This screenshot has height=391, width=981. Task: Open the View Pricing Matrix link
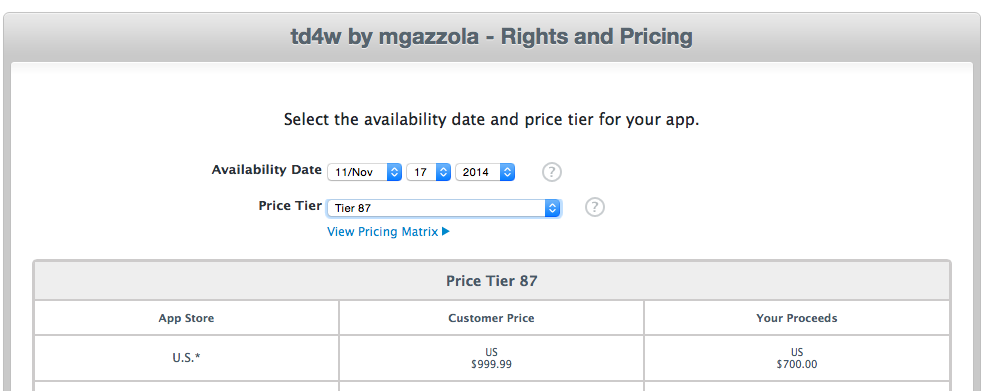coord(388,231)
